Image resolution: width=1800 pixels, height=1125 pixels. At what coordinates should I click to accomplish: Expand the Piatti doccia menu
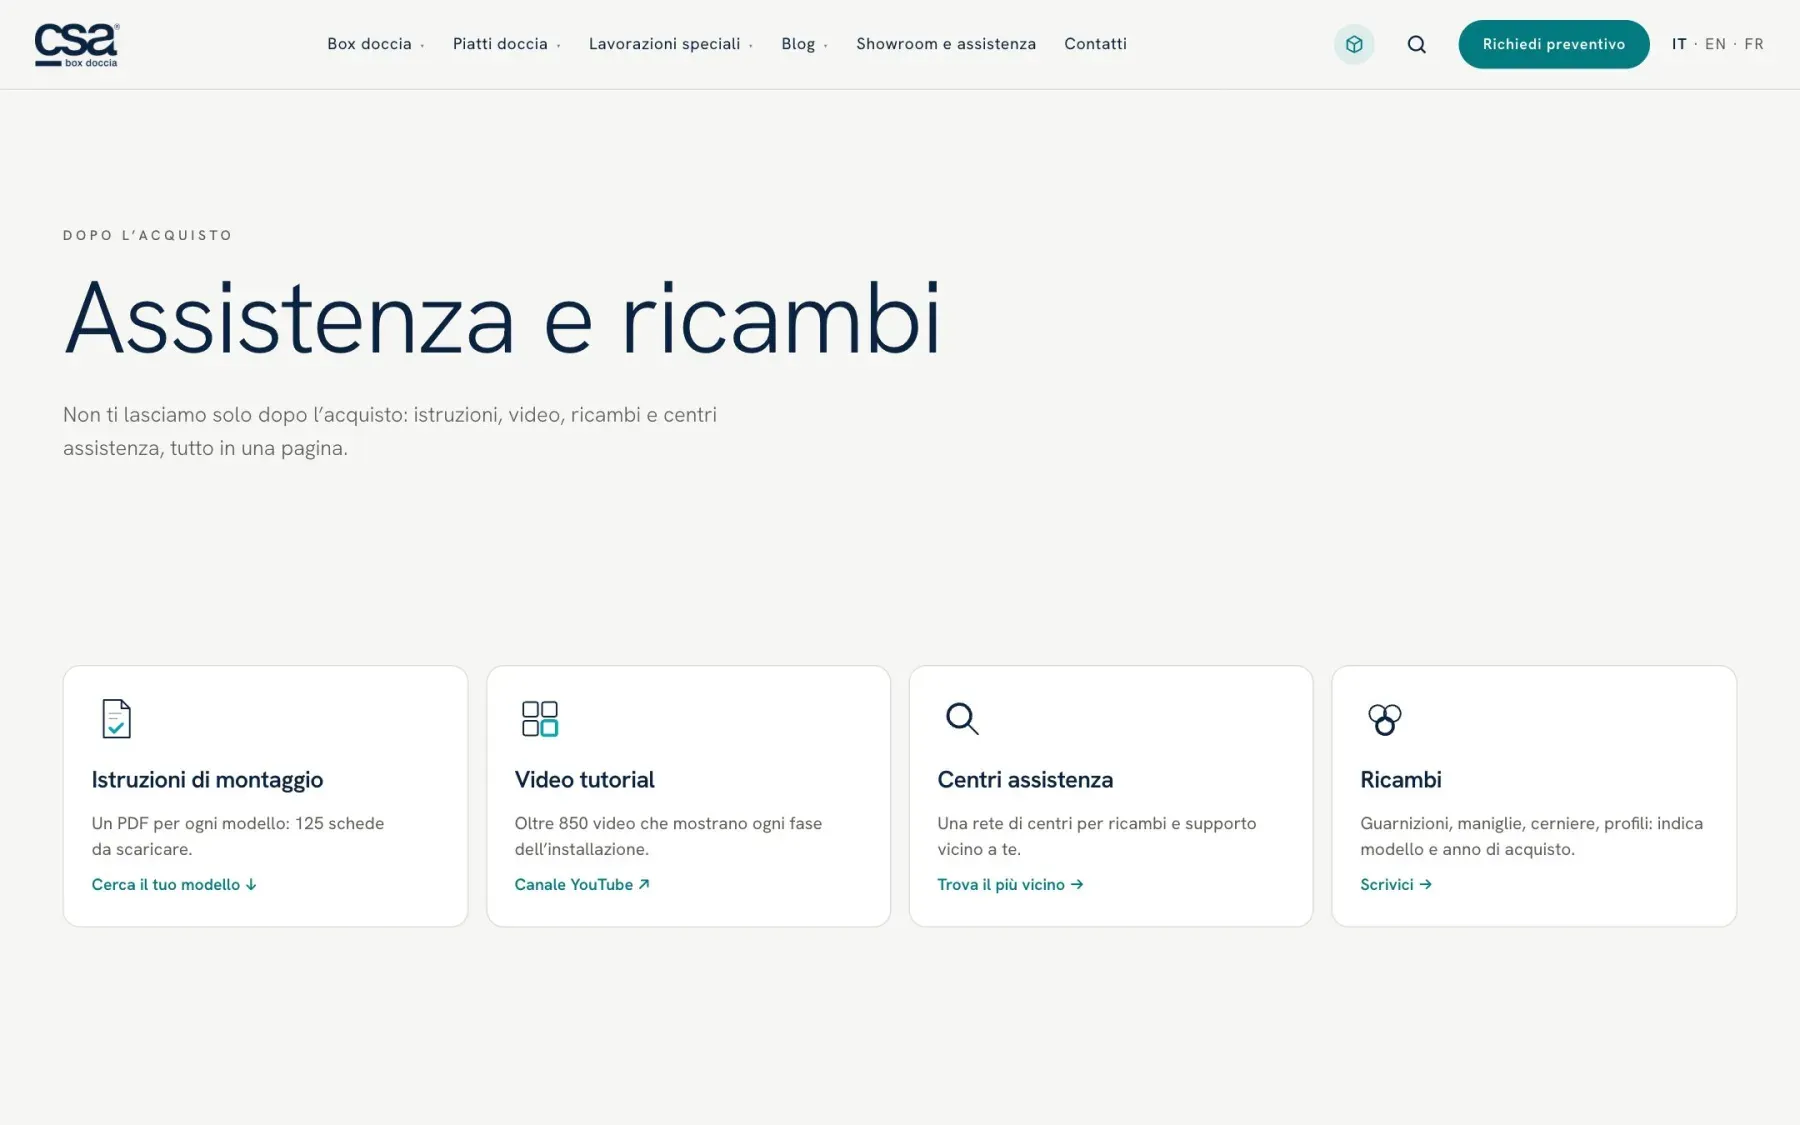tap(506, 44)
